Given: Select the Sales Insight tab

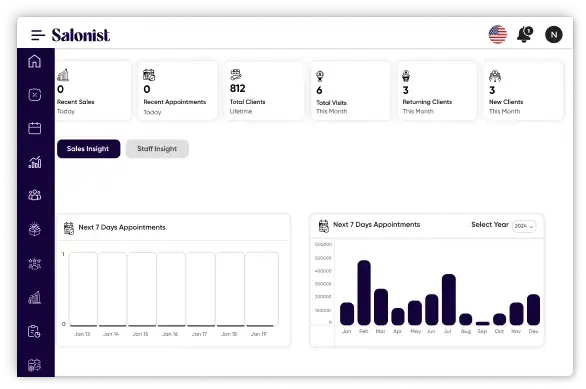Looking at the screenshot, I should tap(89, 149).
